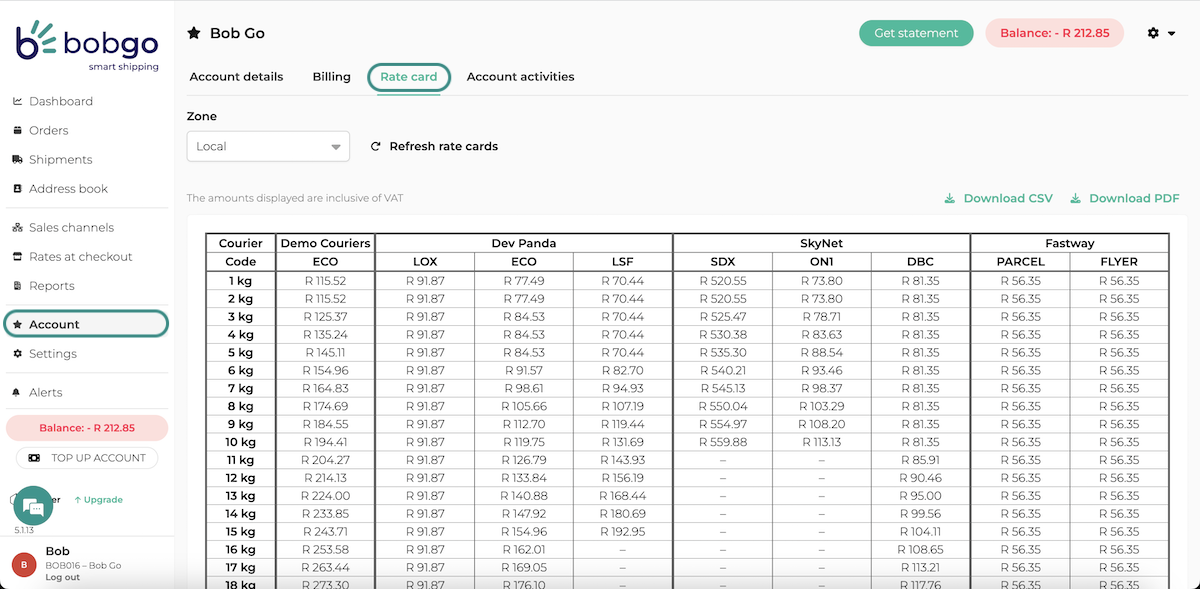This screenshot has height=589, width=1200.
Task: Open Shipments from the sidebar
Action: (x=60, y=159)
